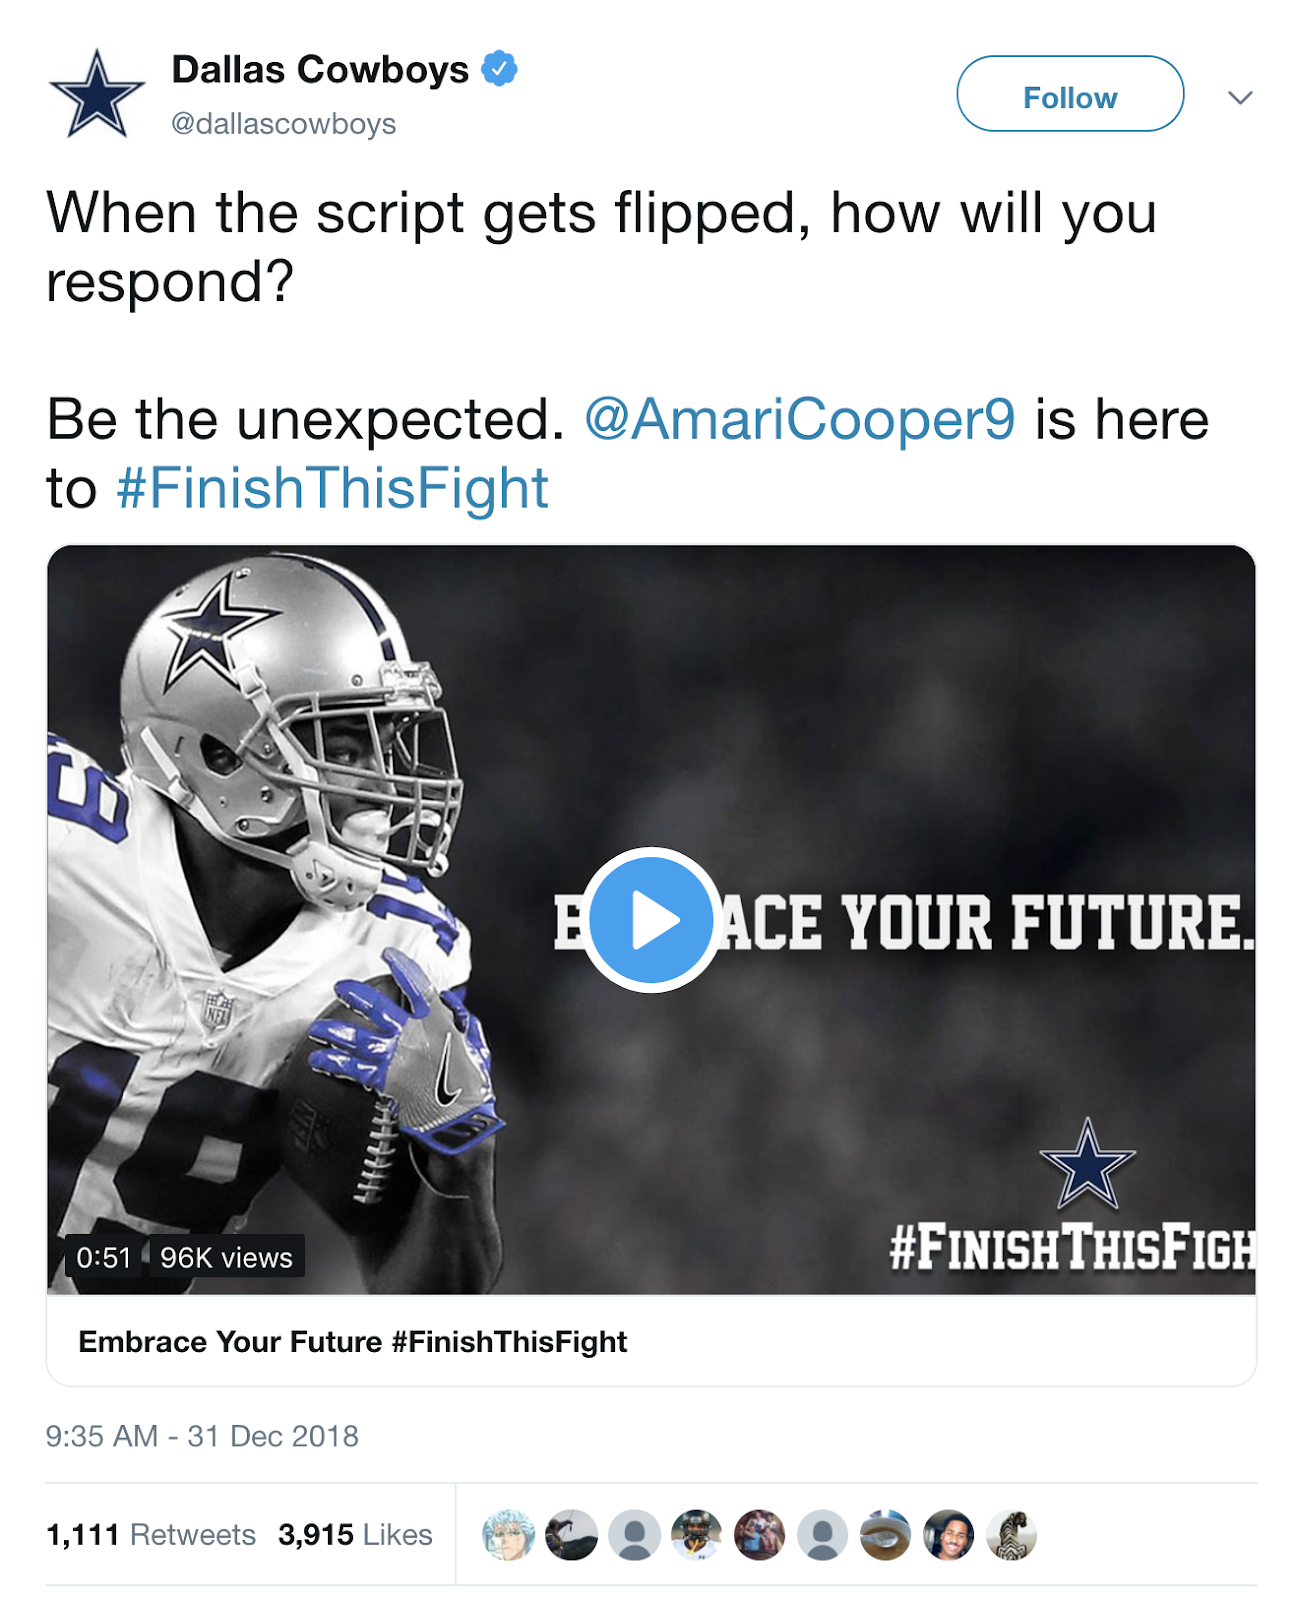Click the football helmet player liker avatar

(697, 1535)
